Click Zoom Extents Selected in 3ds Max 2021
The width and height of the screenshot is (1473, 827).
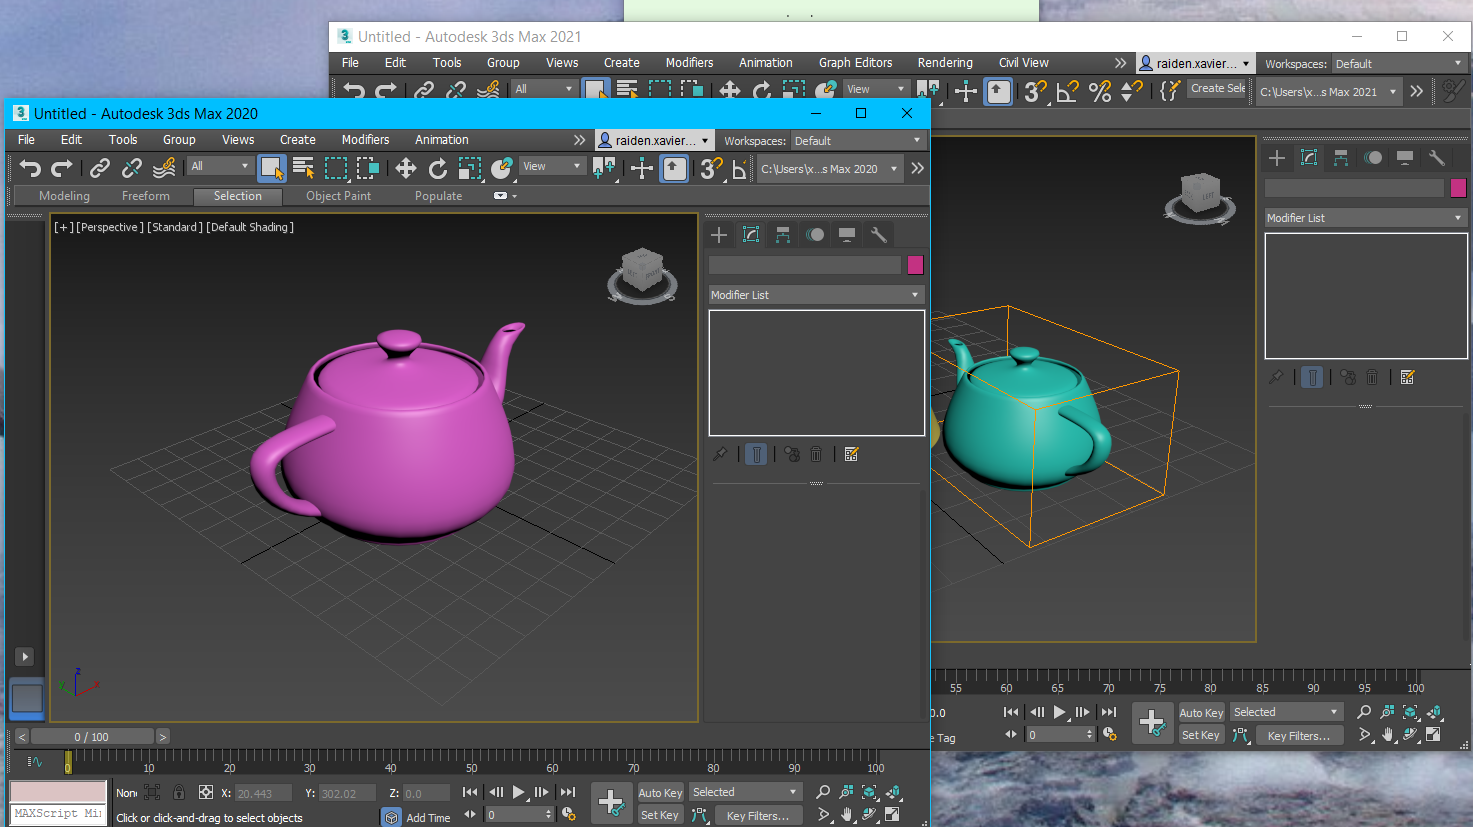click(x=1410, y=712)
